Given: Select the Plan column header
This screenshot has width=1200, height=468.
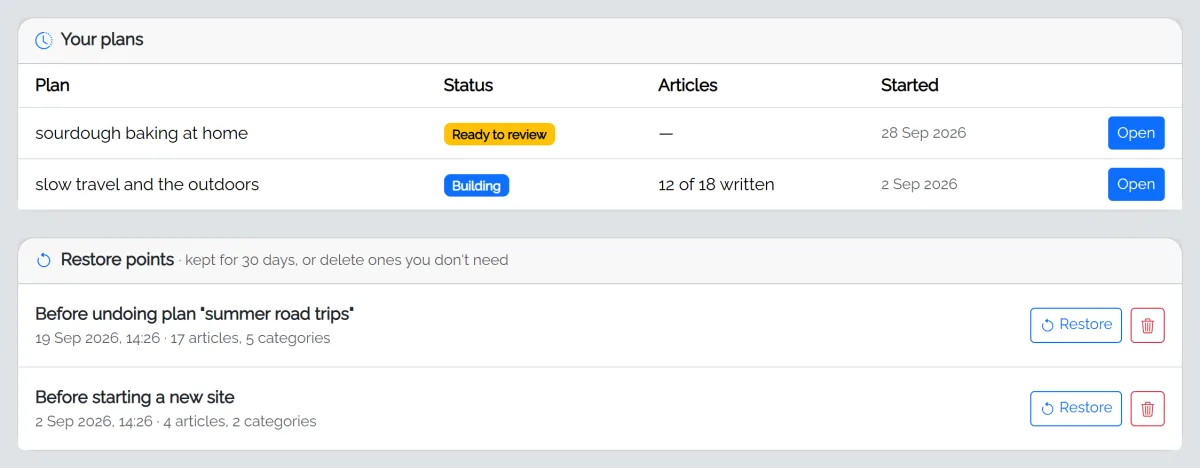Looking at the screenshot, I should (52, 85).
